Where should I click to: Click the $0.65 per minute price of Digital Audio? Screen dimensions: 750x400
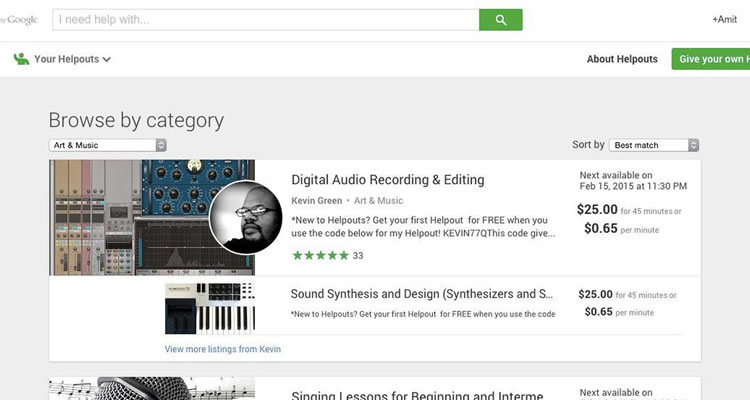(621, 229)
